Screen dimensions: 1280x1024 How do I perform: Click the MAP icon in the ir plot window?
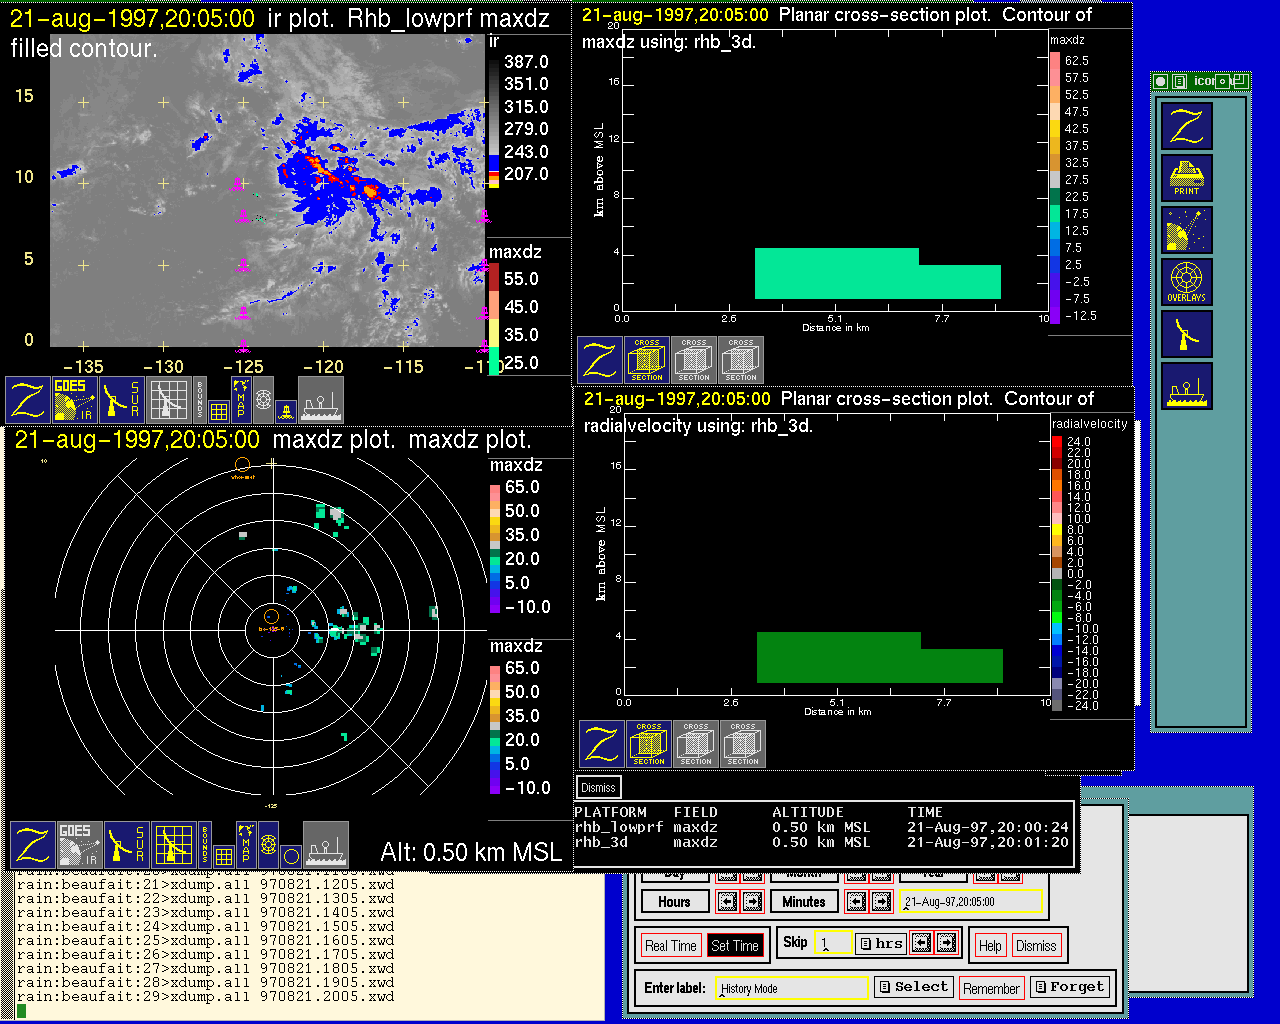(x=241, y=399)
